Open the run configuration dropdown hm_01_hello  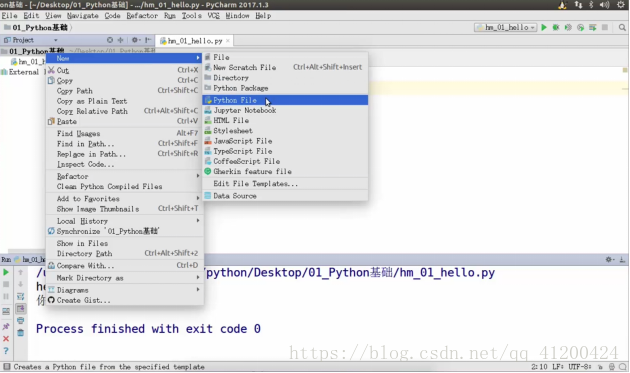(x=505, y=27)
